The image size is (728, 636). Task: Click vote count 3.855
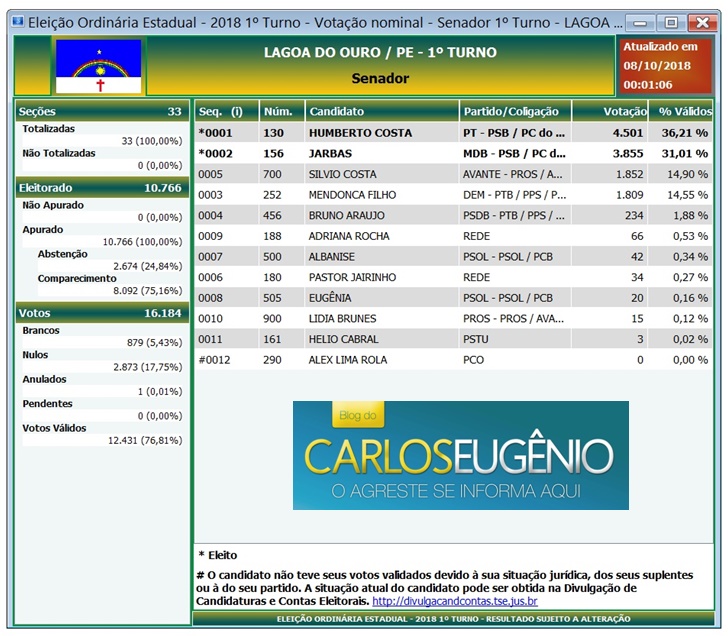point(628,154)
